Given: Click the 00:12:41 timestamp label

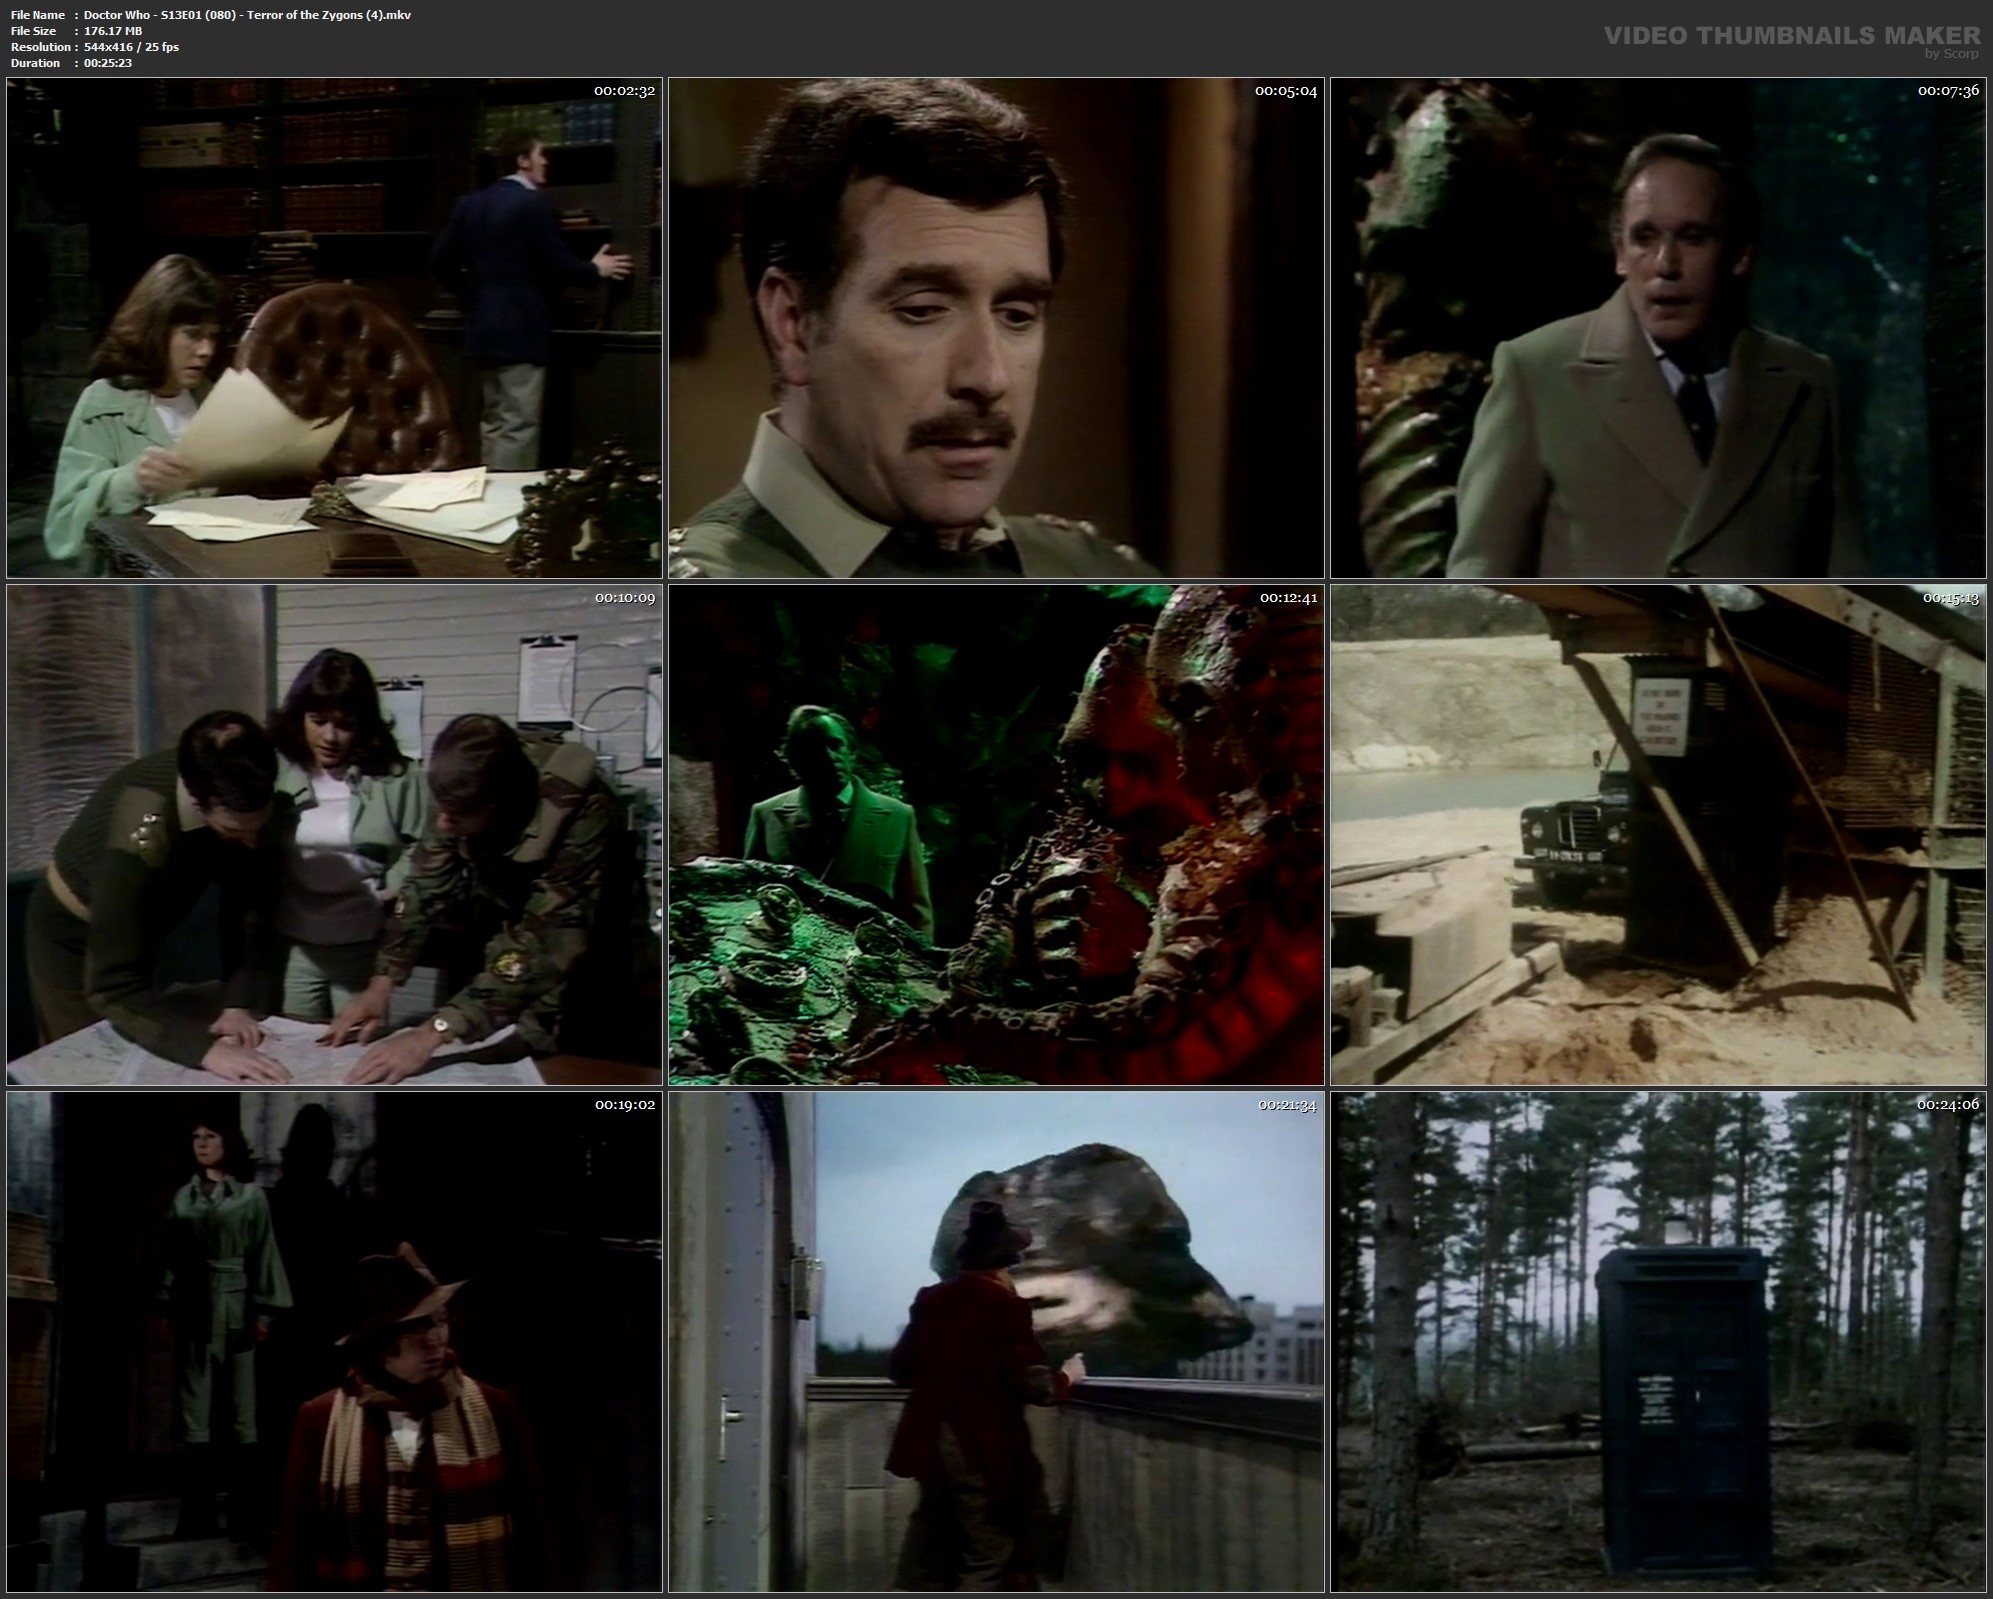Looking at the screenshot, I should [1288, 598].
